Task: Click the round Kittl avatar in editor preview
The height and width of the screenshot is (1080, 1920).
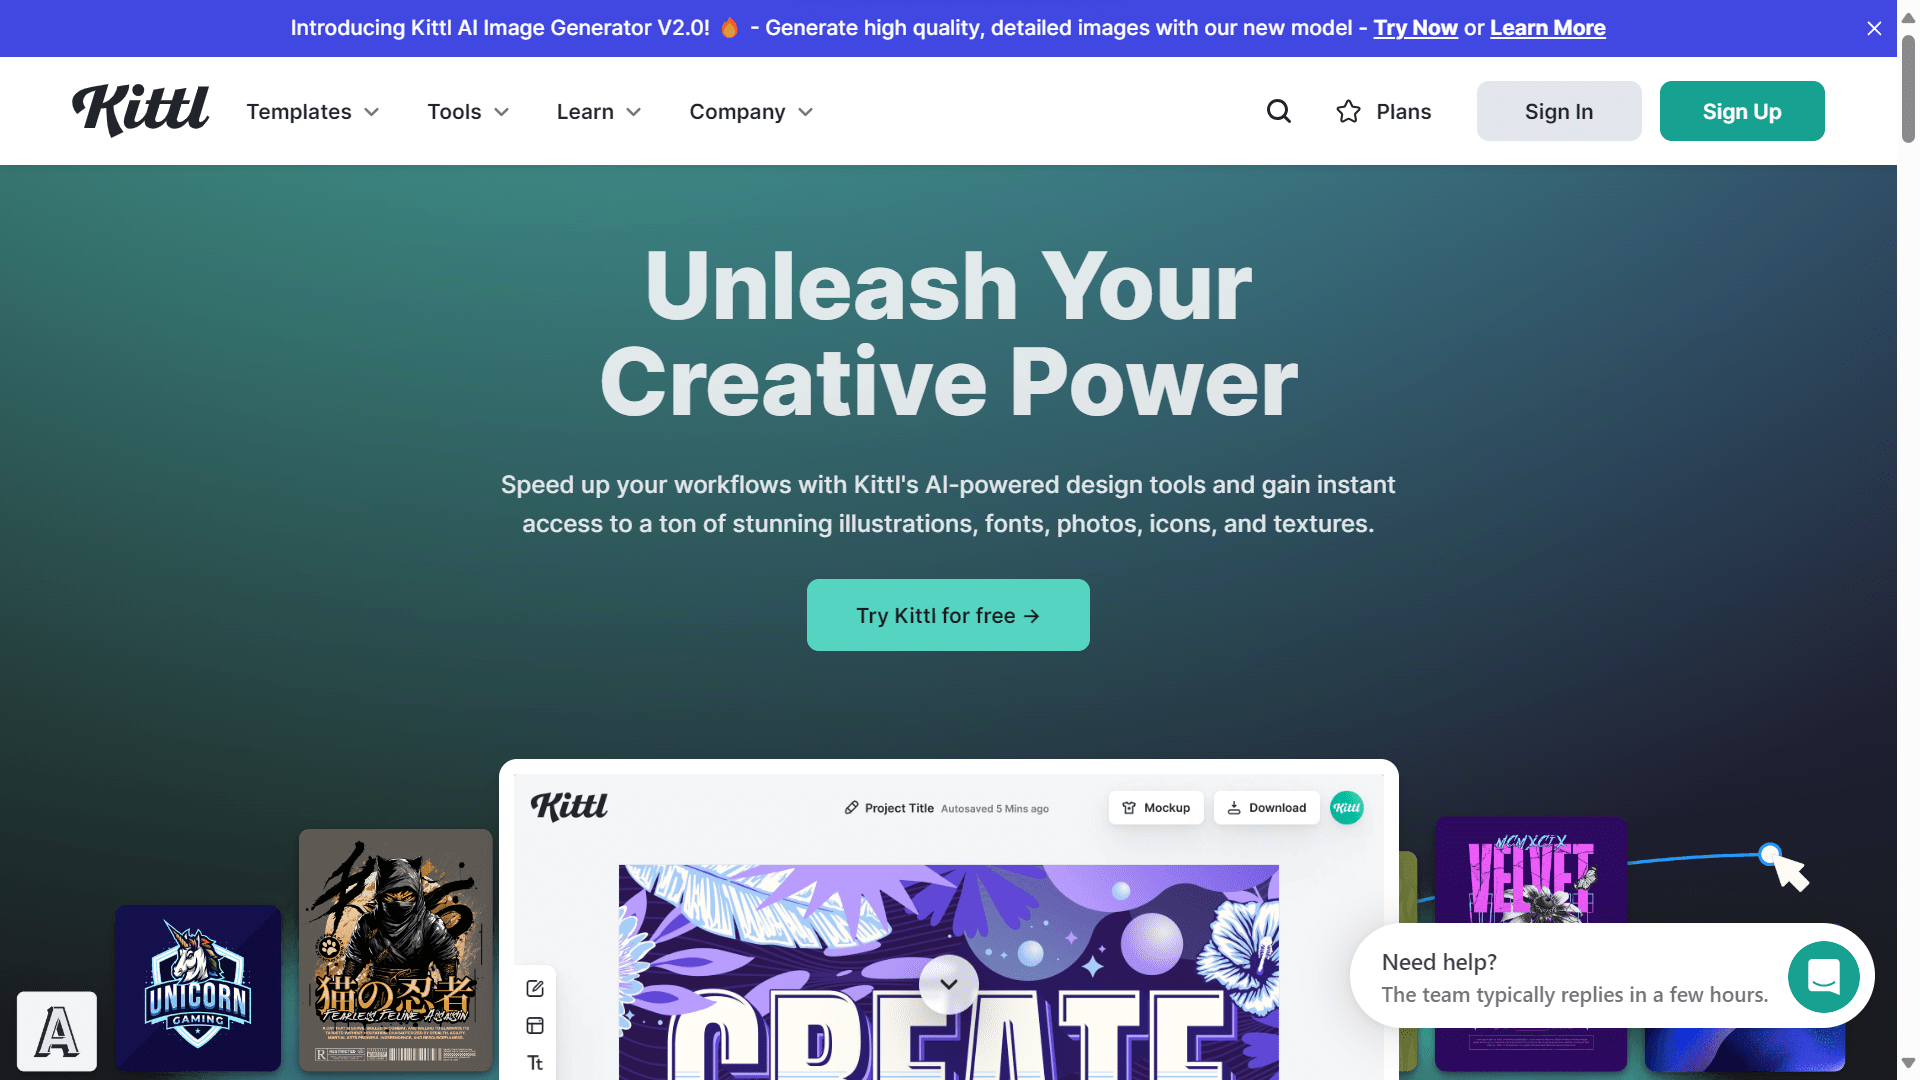Action: [1347, 808]
